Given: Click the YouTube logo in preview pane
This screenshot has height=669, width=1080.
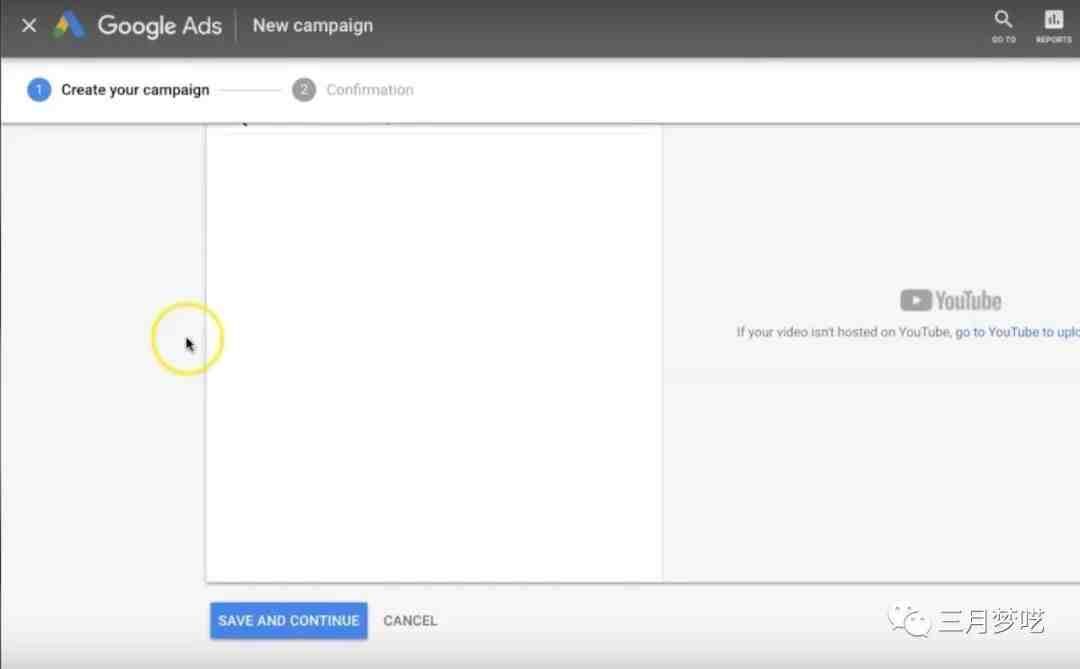Looking at the screenshot, I should [950, 301].
